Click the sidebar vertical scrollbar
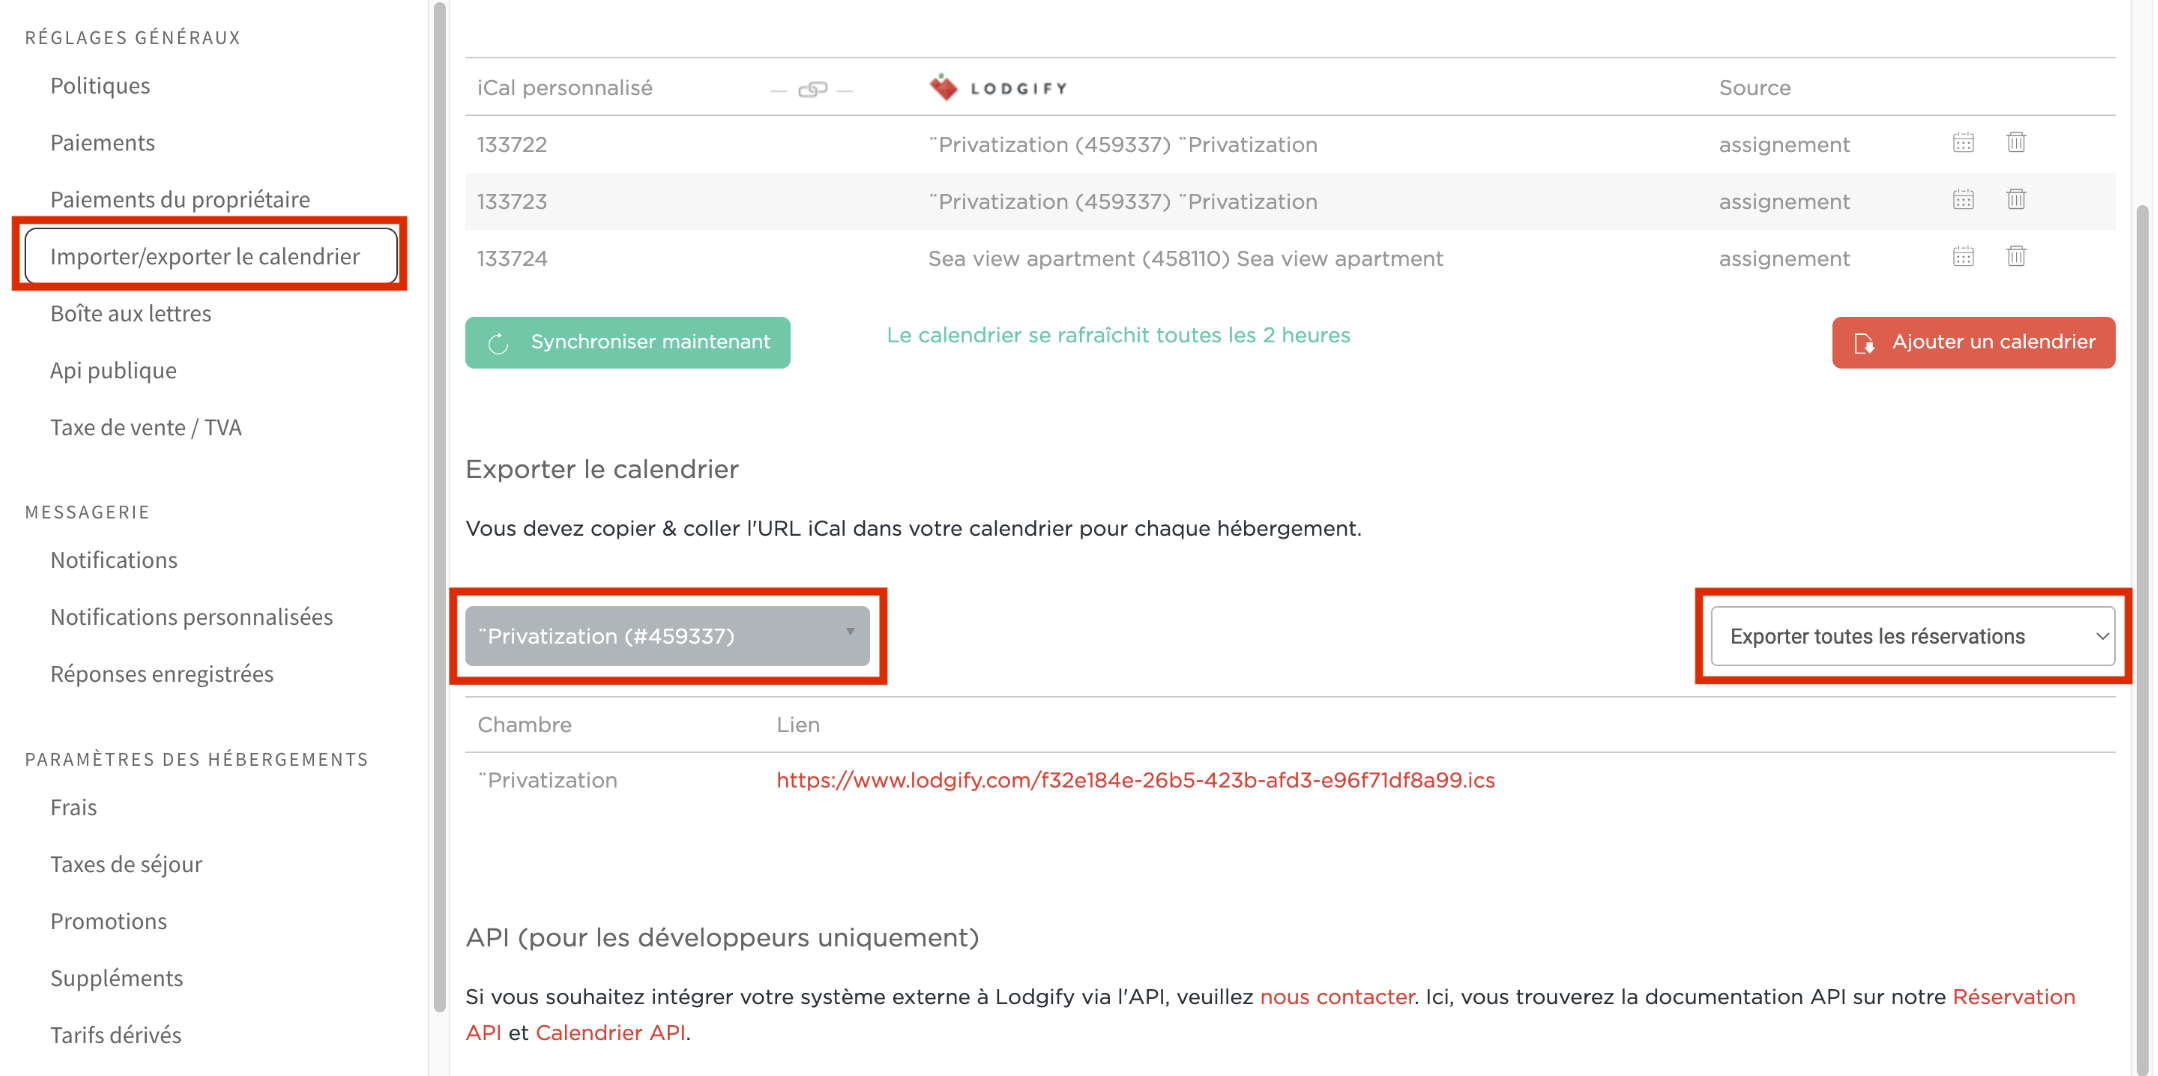 coord(439,500)
